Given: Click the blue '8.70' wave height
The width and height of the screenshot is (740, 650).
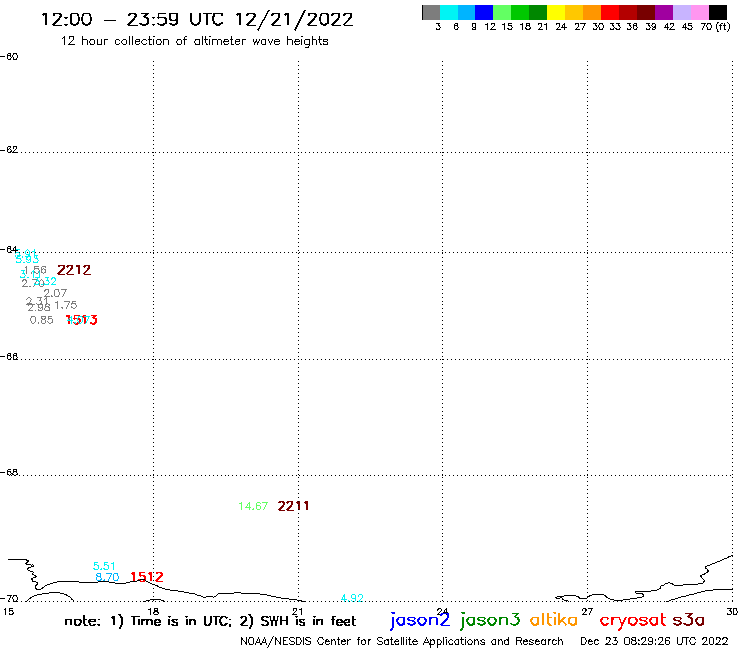Looking at the screenshot, I should (x=107, y=577).
